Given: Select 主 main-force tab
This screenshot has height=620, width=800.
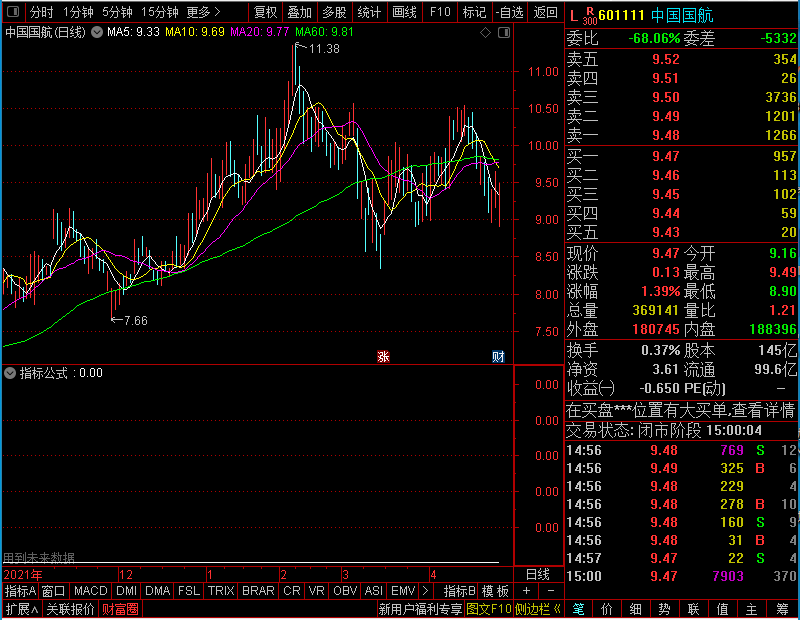Looking at the screenshot, I should pos(752,609).
